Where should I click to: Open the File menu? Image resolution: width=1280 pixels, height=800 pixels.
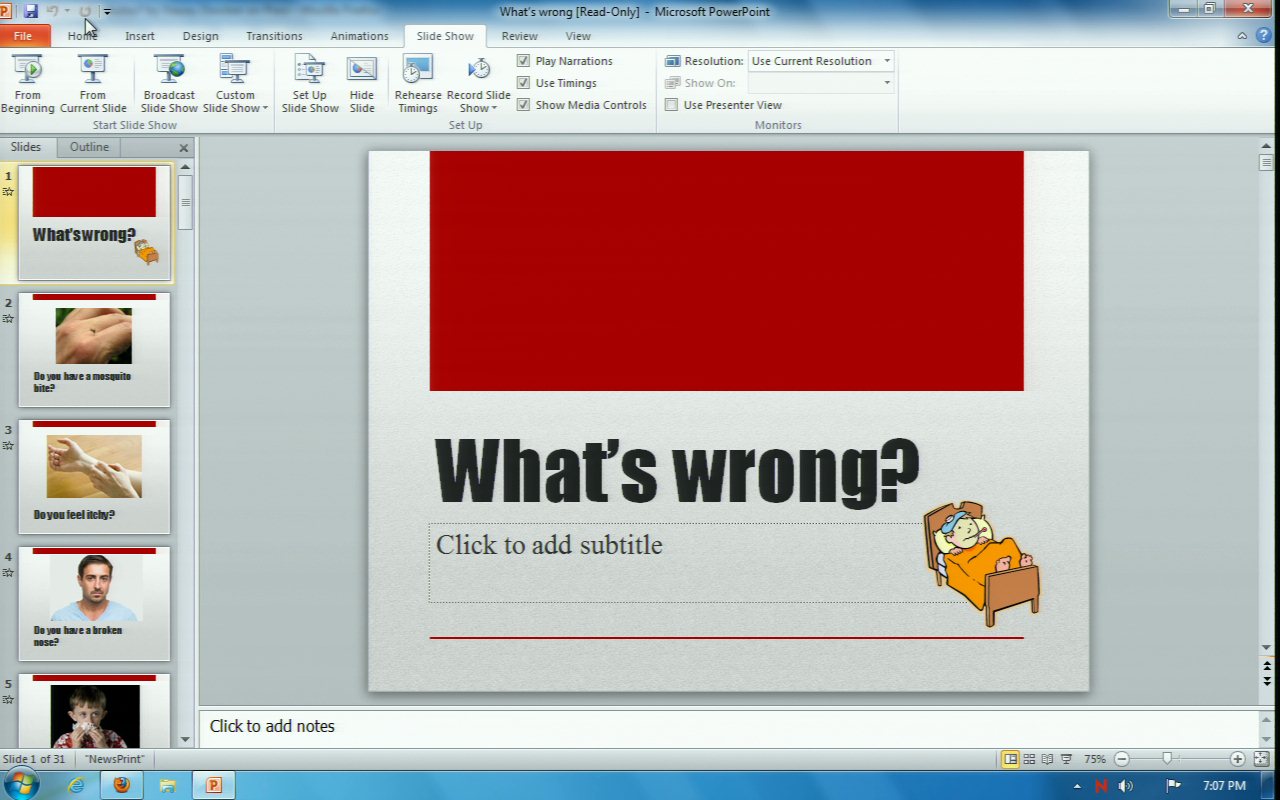pyautogui.click(x=23, y=36)
